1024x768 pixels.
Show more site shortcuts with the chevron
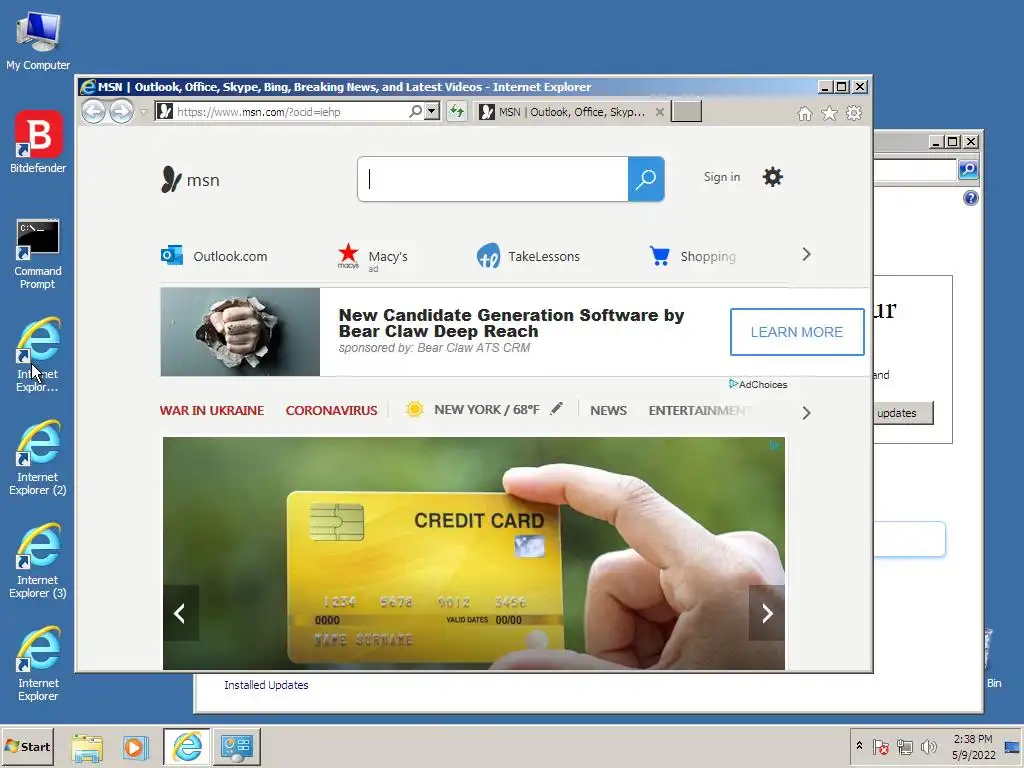click(807, 255)
